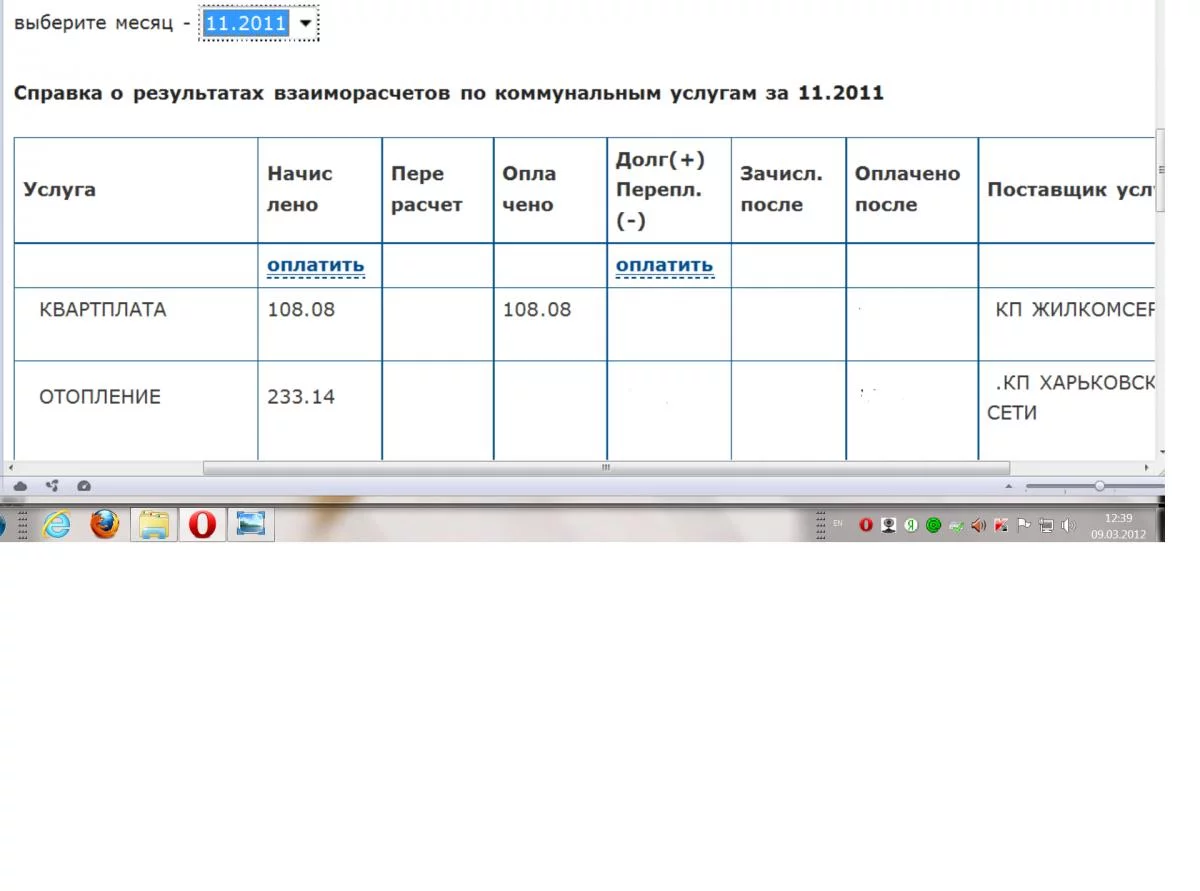Click horizontal scrollbar left arrow
The height and width of the screenshot is (891, 1200).
pos(10,467)
